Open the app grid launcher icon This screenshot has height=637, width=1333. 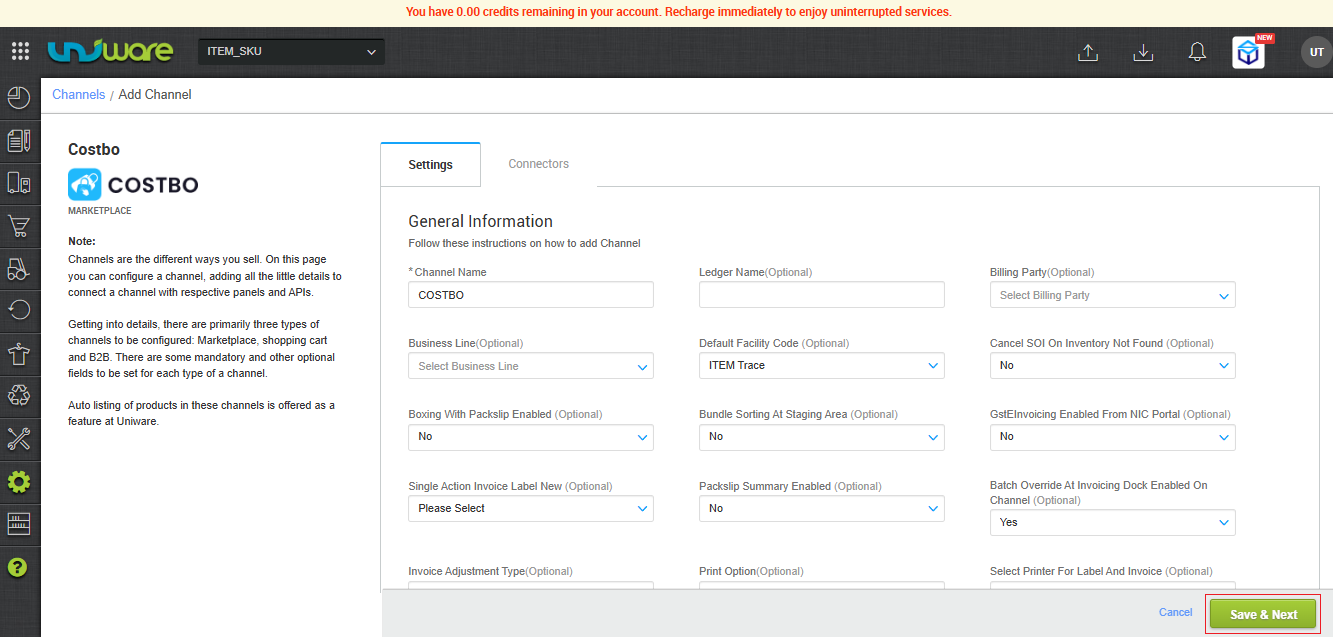(20, 51)
